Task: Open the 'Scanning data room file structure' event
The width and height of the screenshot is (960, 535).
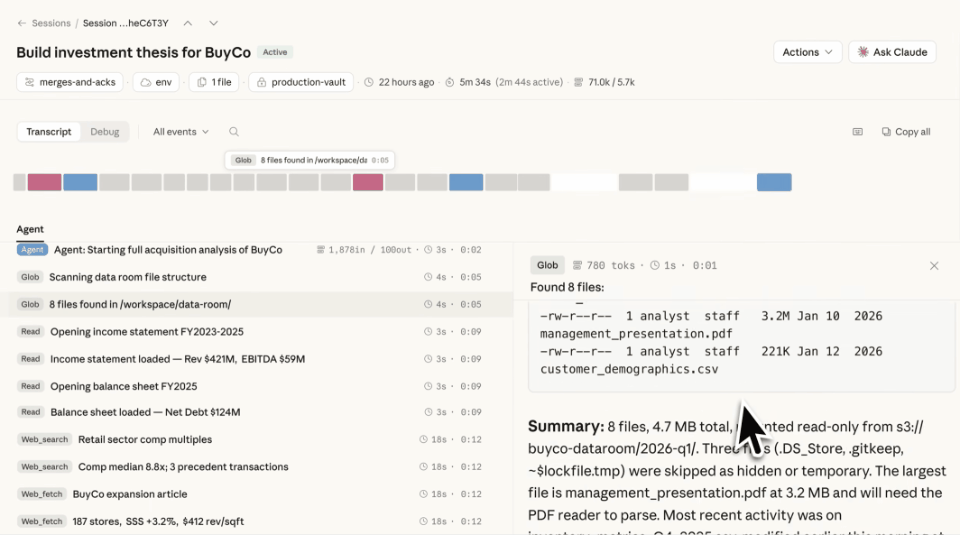Action: coord(127,277)
